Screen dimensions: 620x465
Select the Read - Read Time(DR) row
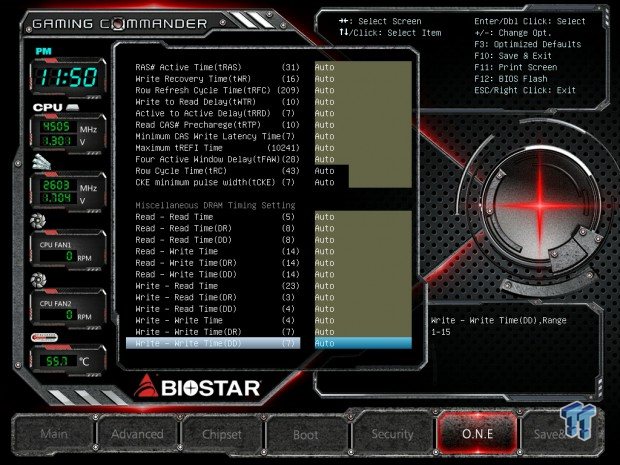[217, 228]
